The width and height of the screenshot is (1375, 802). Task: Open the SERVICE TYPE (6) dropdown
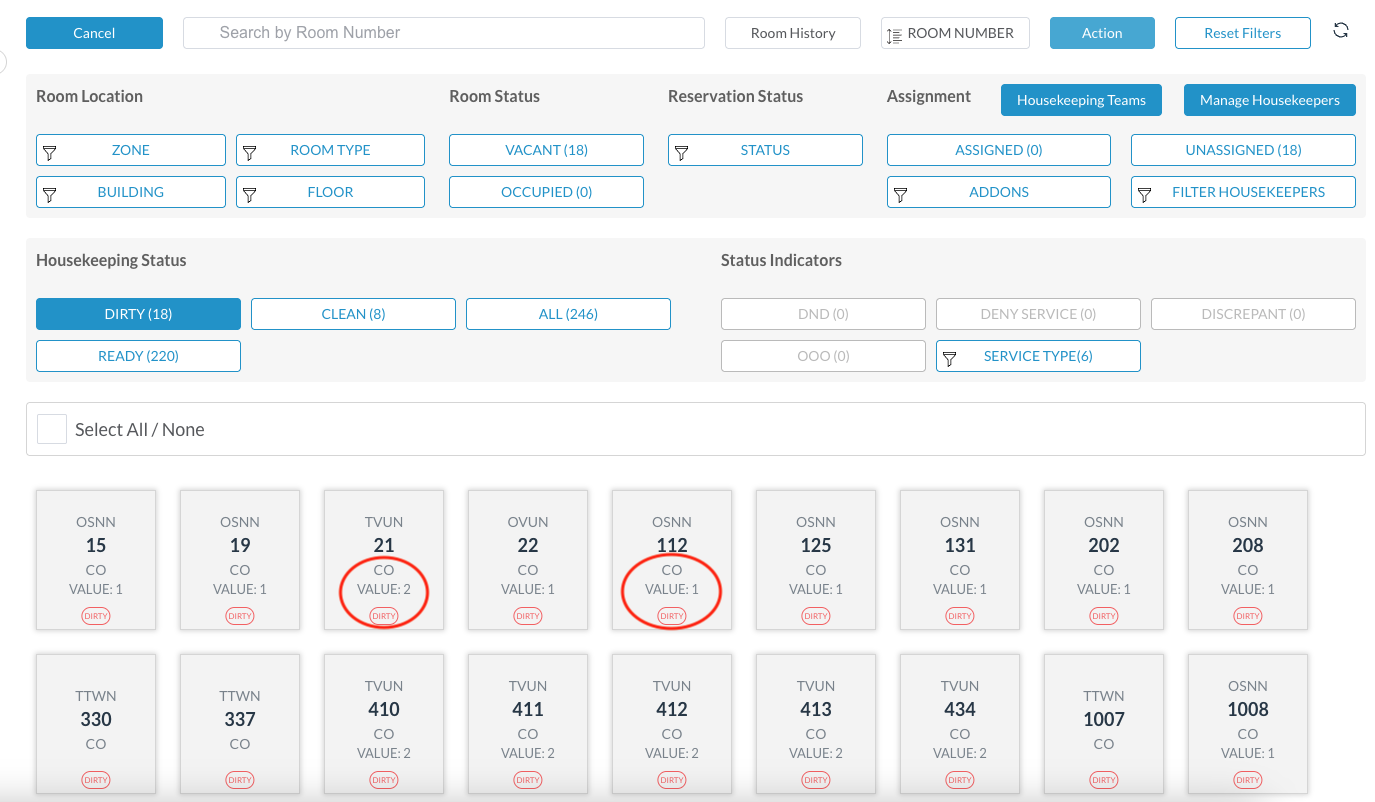click(1037, 355)
